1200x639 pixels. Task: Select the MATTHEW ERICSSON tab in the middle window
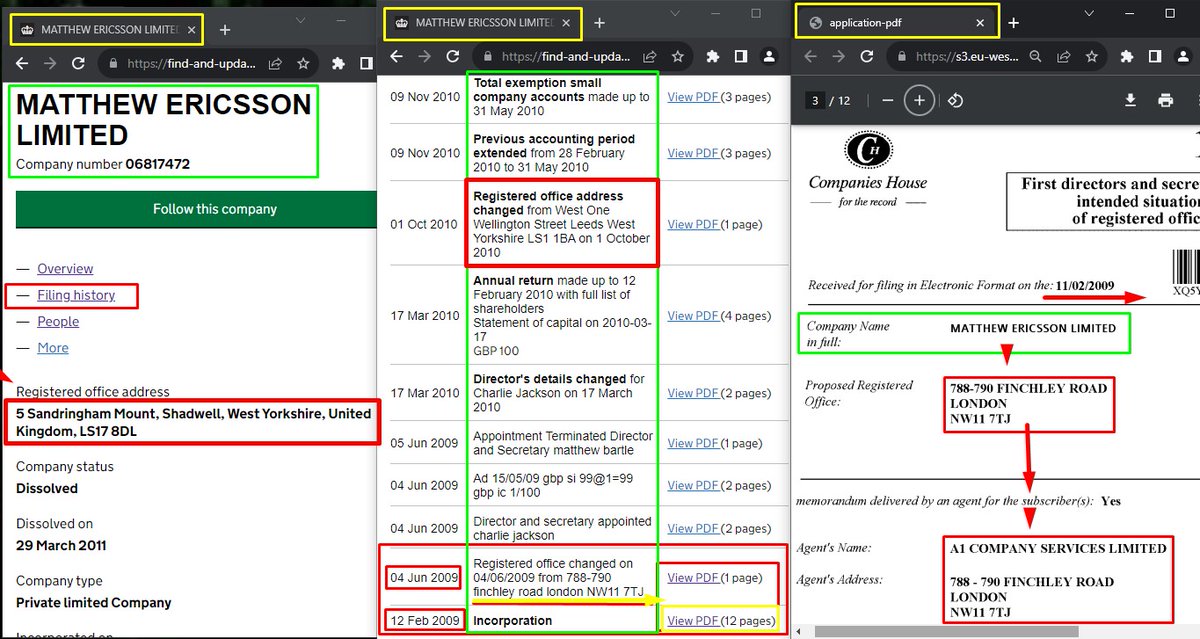485,22
